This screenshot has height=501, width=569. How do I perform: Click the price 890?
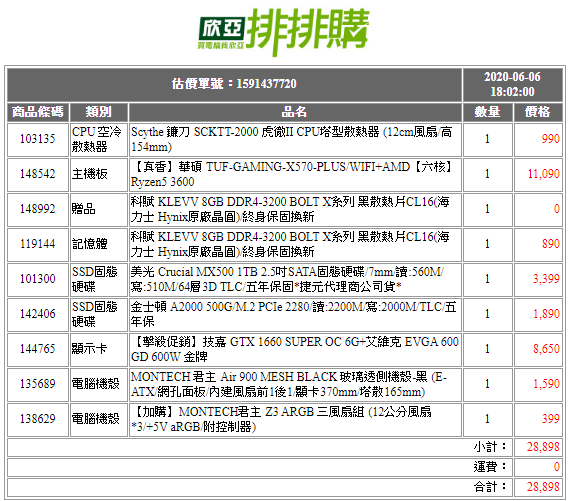click(550, 244)
